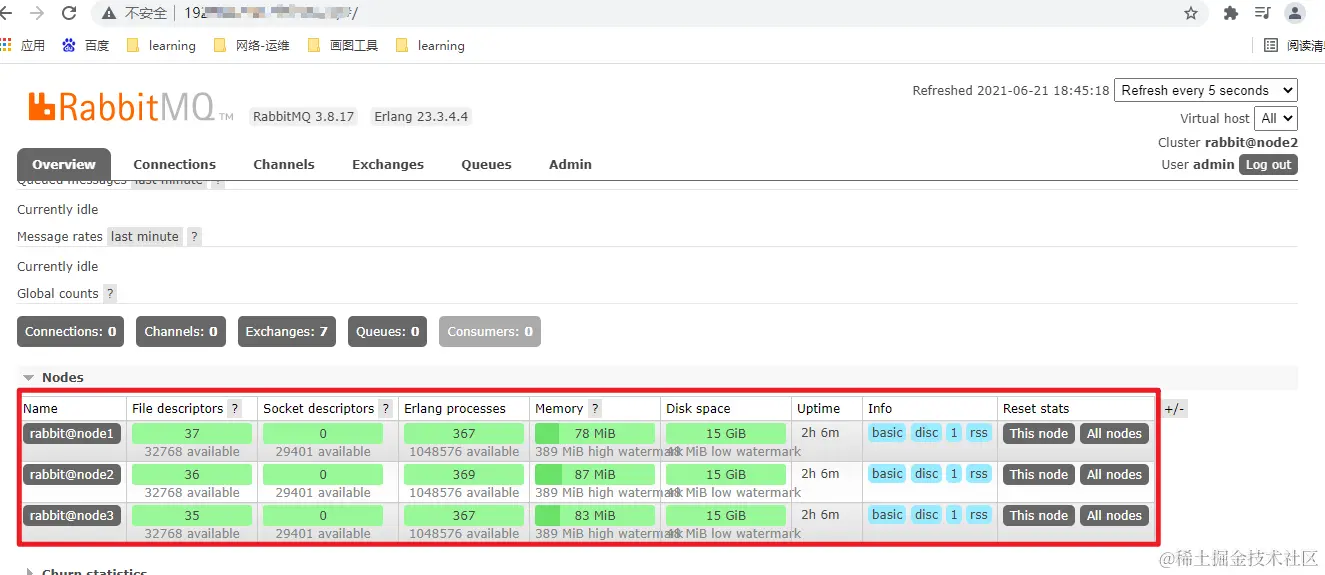Switch to the Queues tab
The image size is (1325, 575).
(x=486, y=164)
